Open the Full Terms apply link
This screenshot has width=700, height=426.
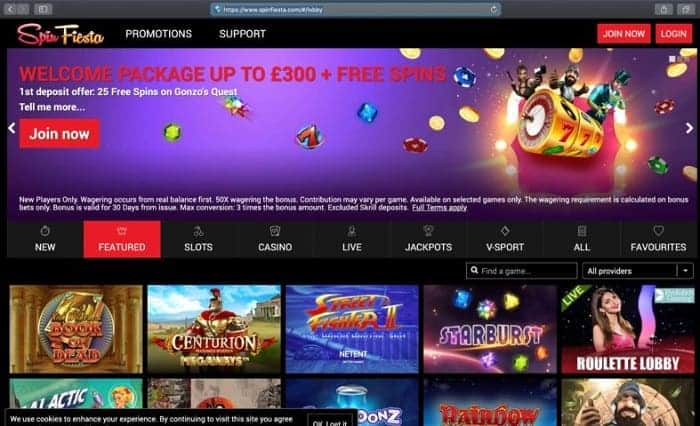[439, 208]
